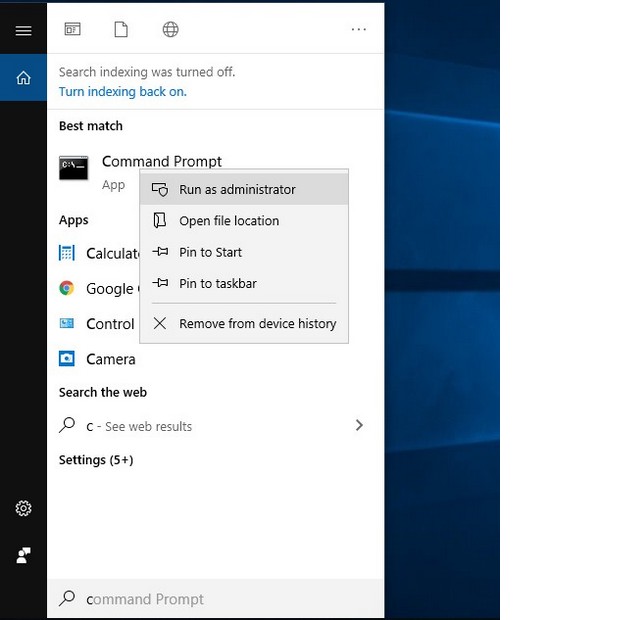Choose Pin to Start

coord(244,252)
